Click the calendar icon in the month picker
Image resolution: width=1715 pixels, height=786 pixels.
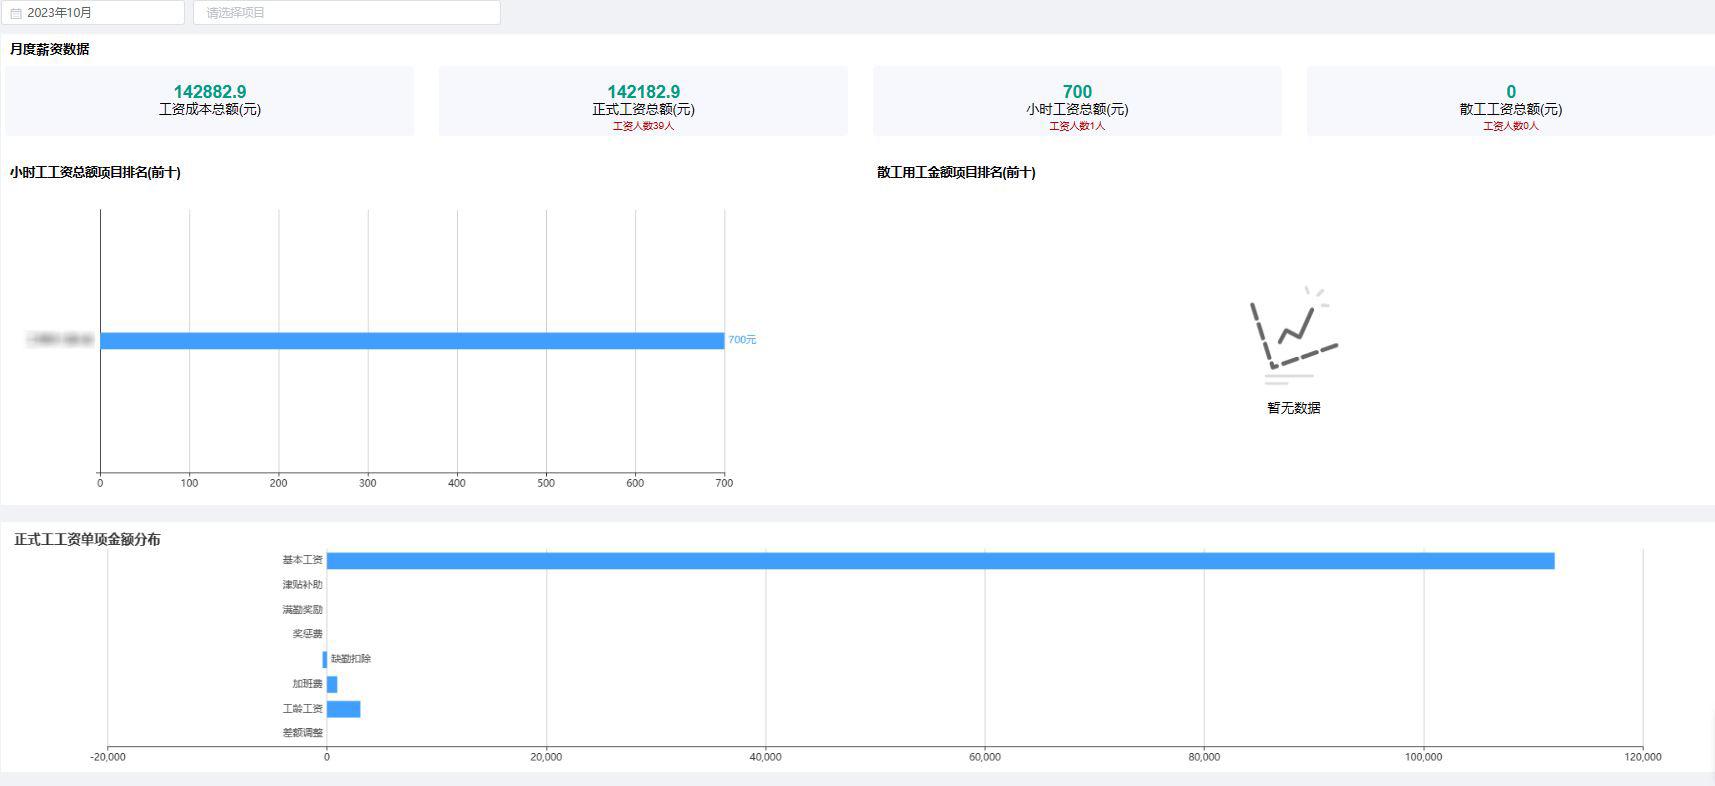point(16,13)
